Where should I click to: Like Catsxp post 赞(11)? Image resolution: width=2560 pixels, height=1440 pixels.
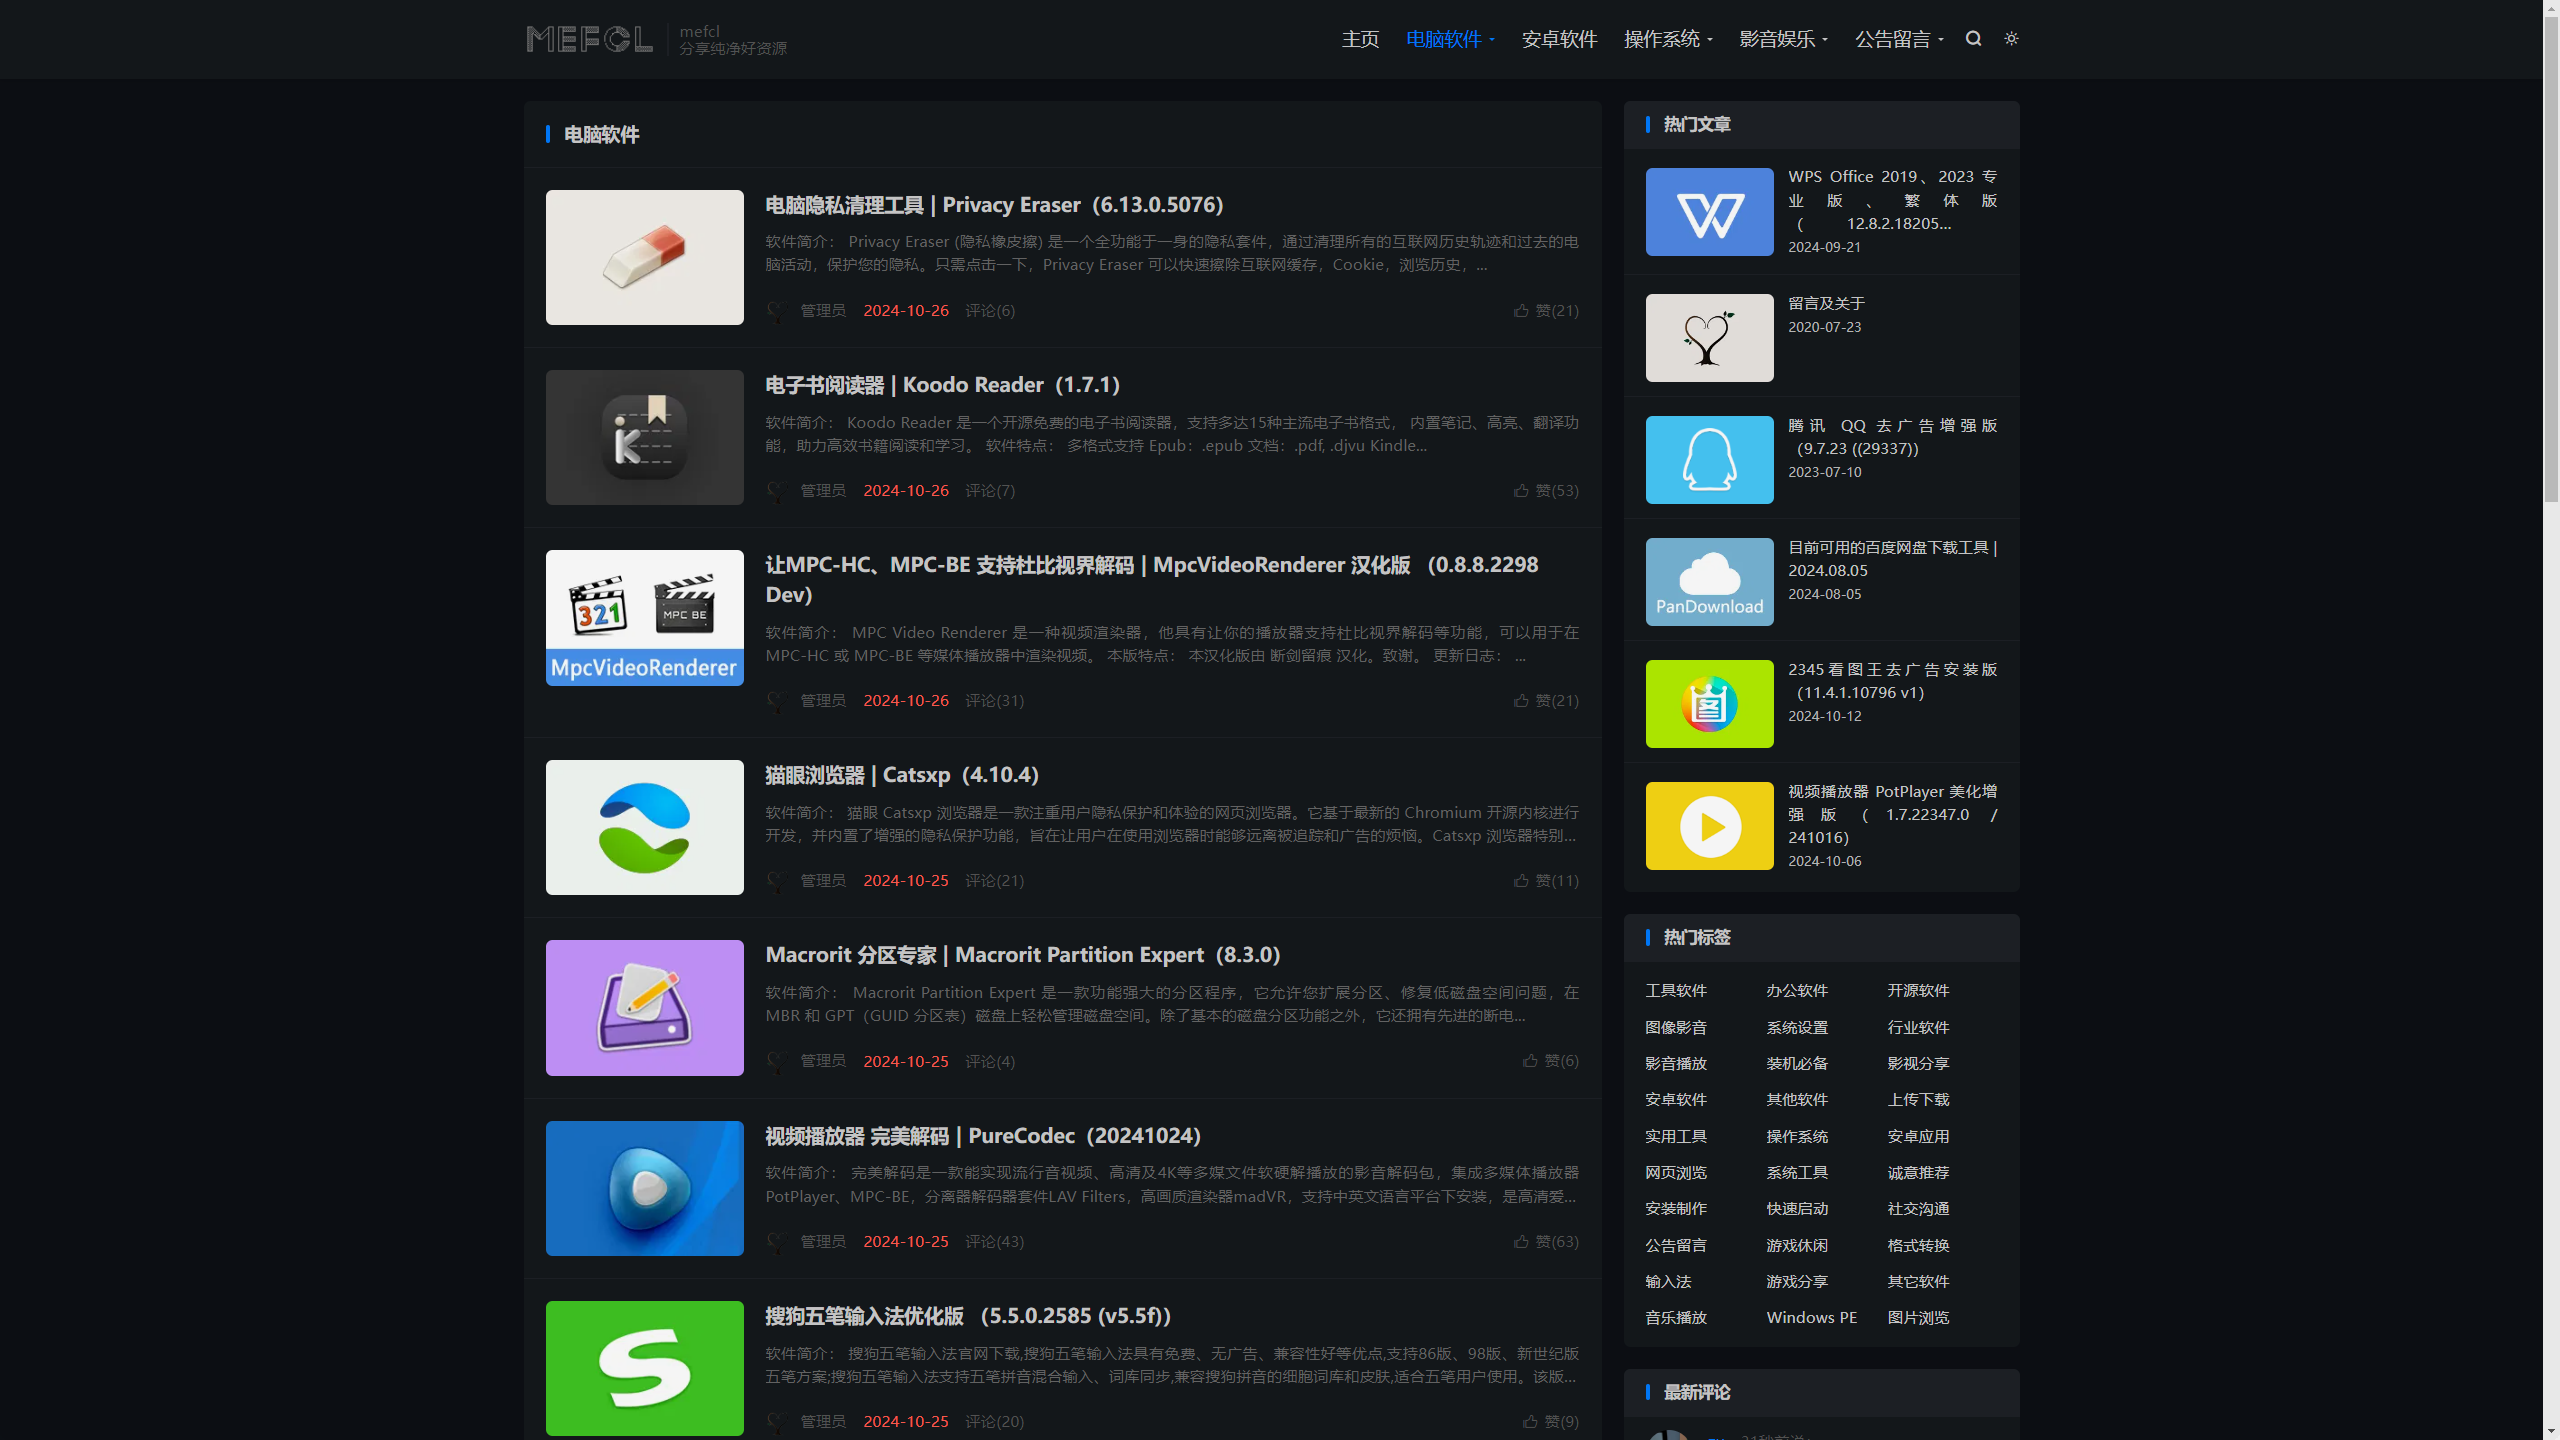click(x=1546, y=881)
